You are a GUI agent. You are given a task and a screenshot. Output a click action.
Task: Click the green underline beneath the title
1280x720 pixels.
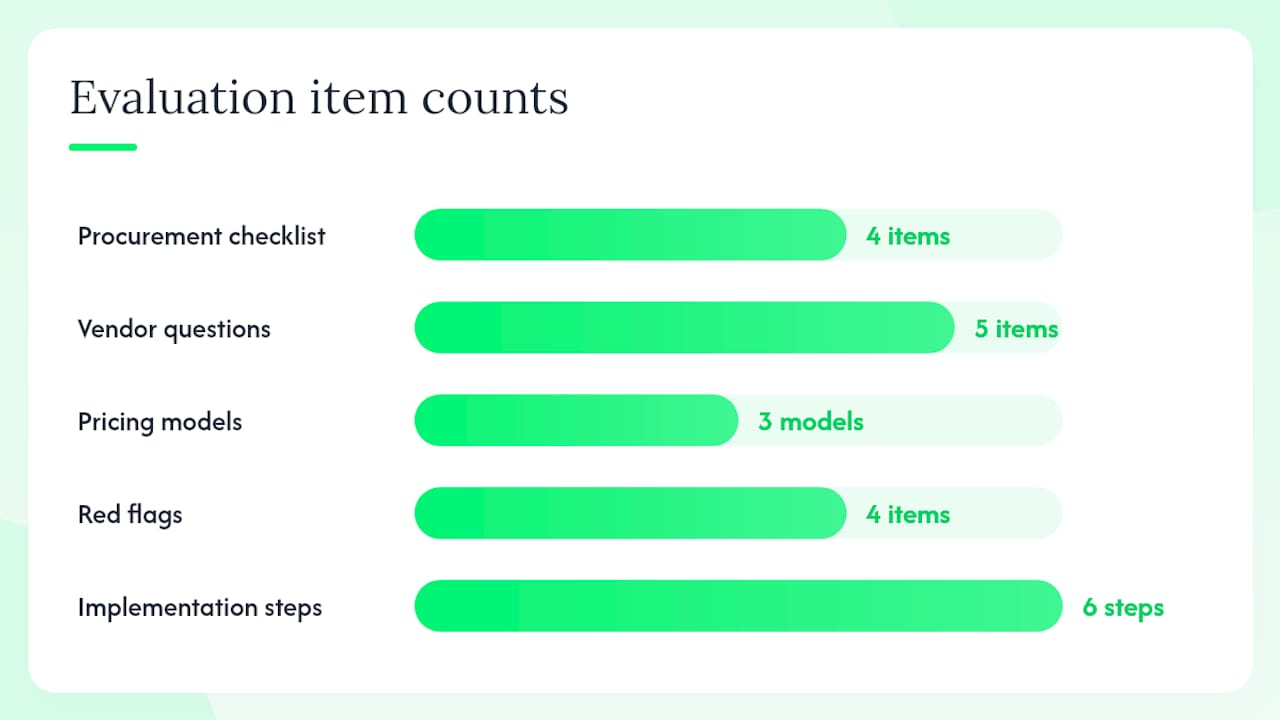[103, 147]
